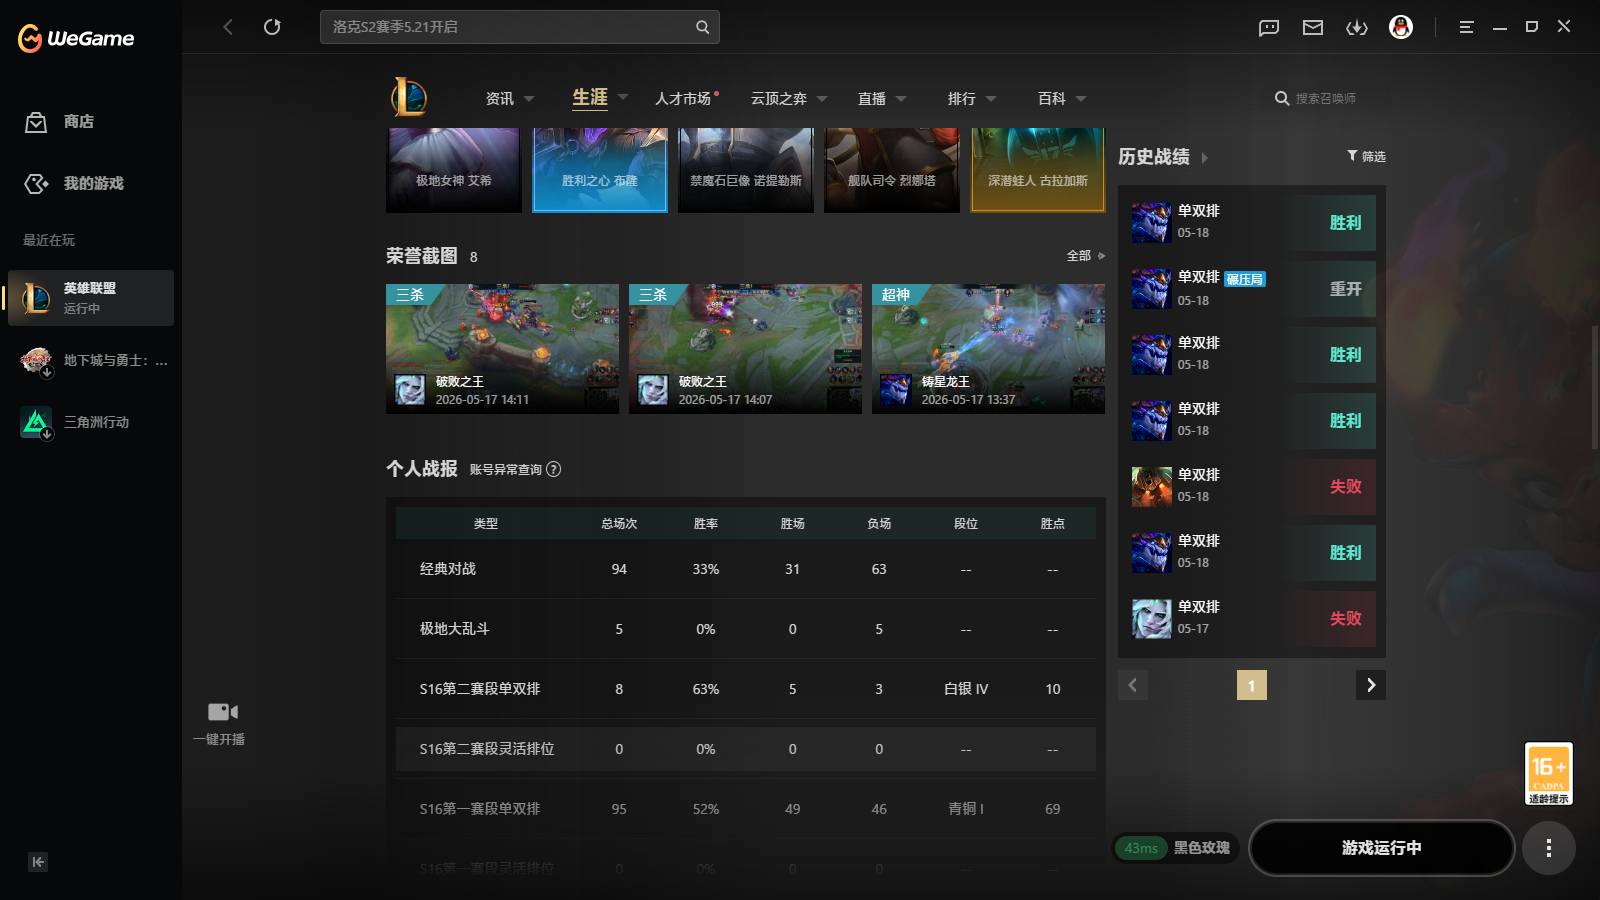Screen dimensions: 1600x900
Task: Switch to 生涯 tab
Action: tap(590, 97)
